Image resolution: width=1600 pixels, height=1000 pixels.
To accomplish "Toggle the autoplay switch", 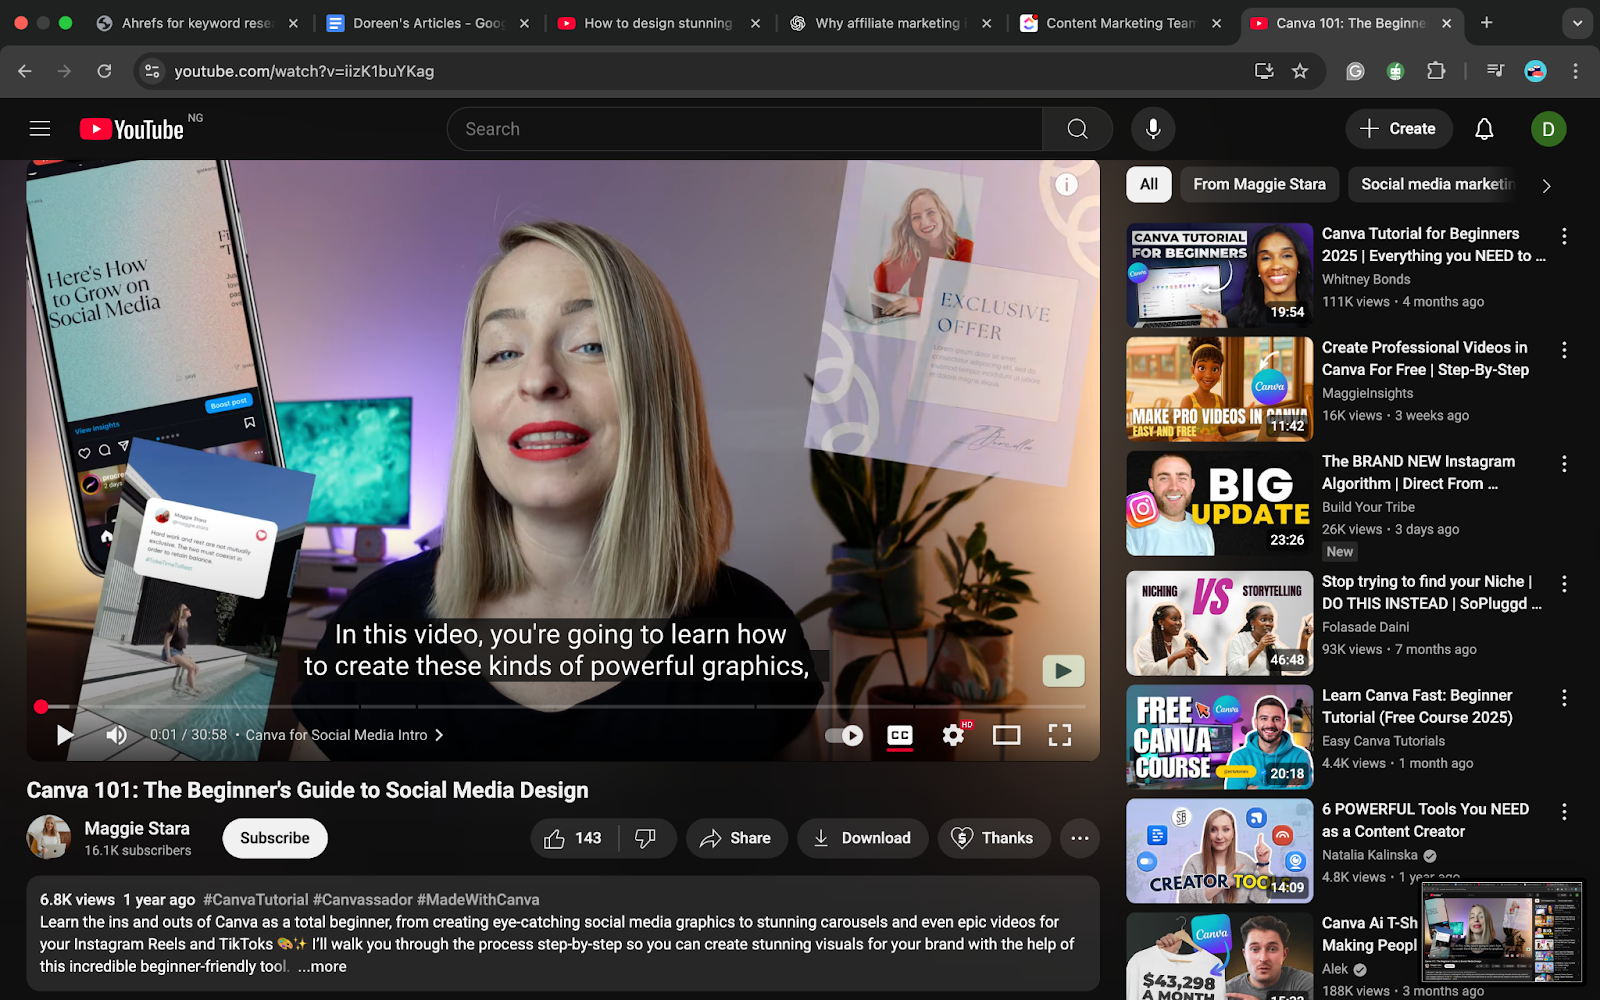I will 844,735.
